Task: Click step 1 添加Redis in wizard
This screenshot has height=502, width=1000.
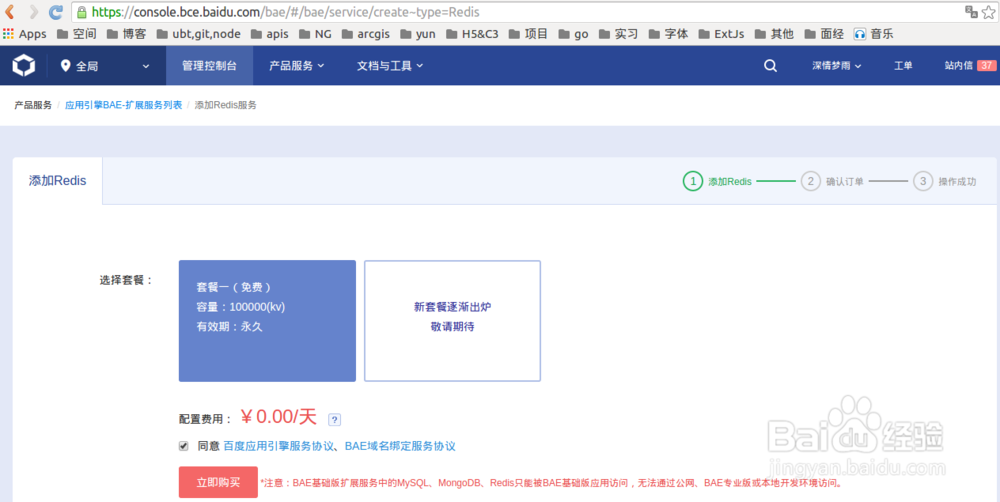Action: [717, 181]
